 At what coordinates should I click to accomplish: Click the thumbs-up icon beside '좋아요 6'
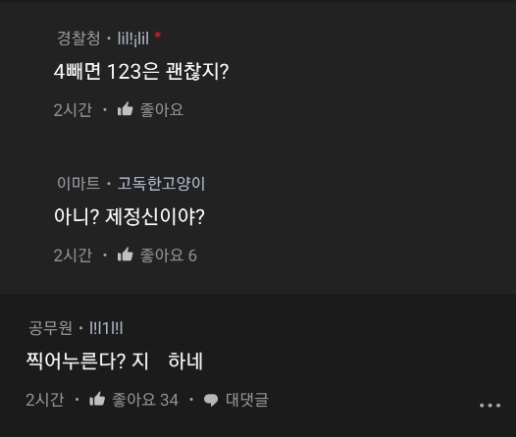click(x=125, y=255)
